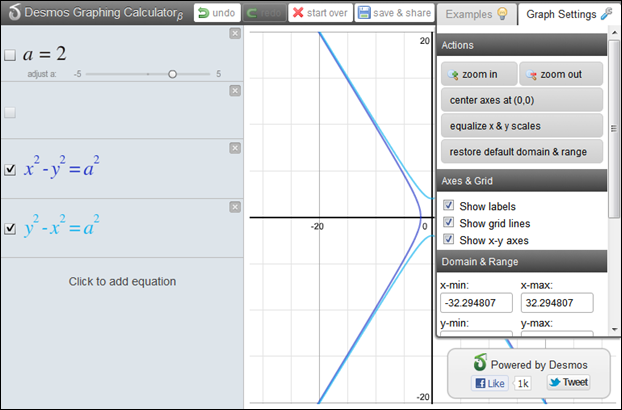This screenshot has height=410, width=622.
Task: Click the y²-x²=a² equation text
Action: click(x=62, y=226)
